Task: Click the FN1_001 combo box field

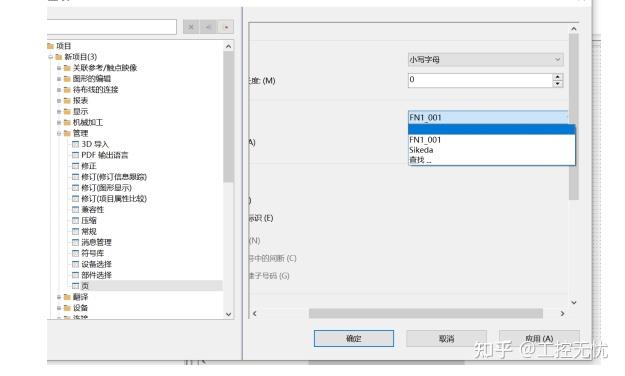Action: coord(488,118)
